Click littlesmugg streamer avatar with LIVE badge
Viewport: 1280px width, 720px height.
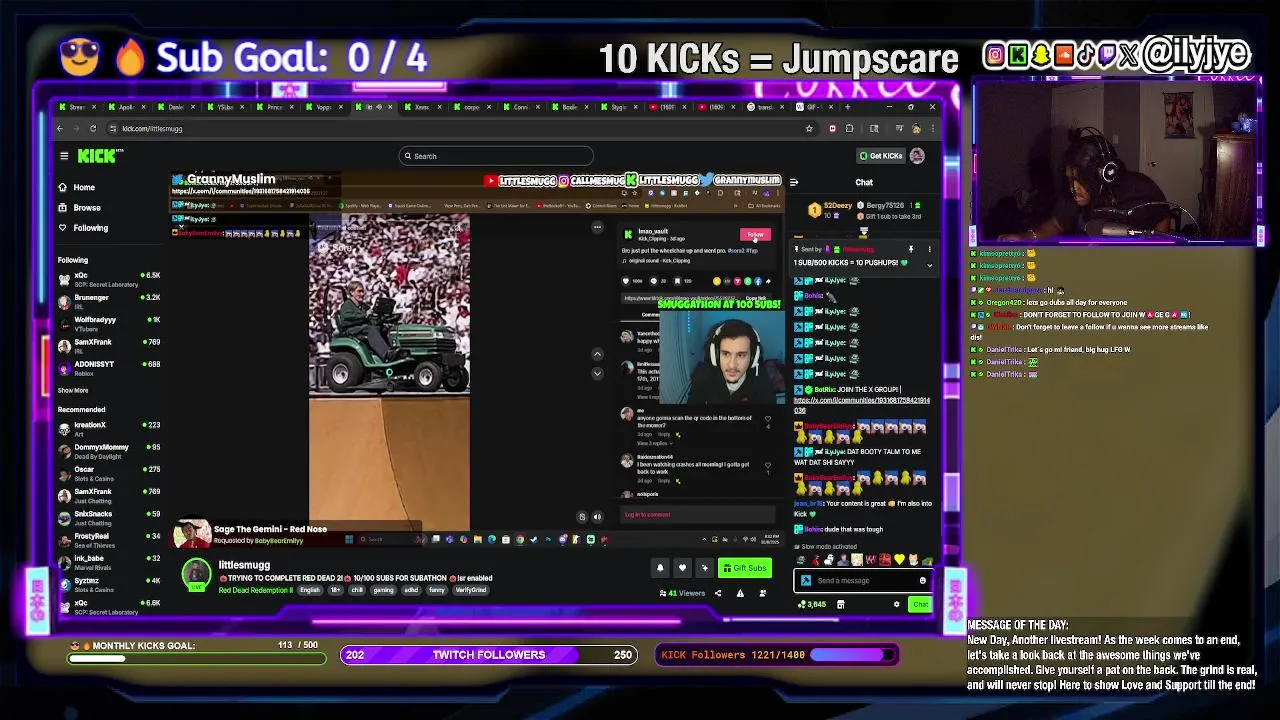196,574
